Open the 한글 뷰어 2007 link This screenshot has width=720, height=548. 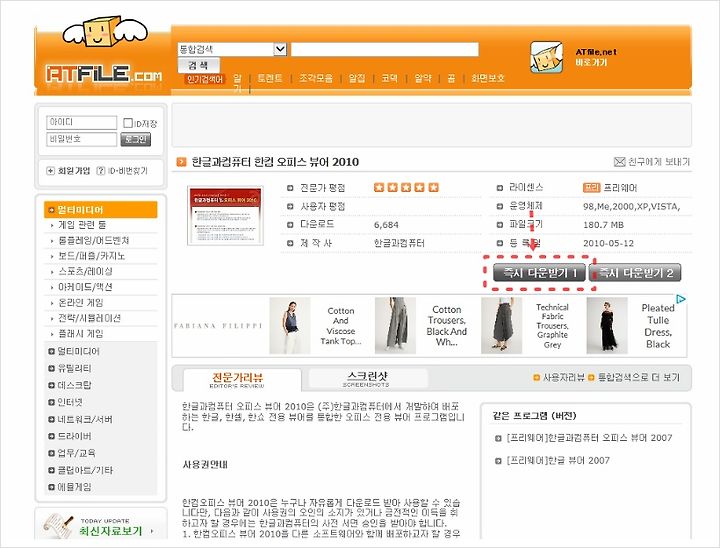click(558, 461)
